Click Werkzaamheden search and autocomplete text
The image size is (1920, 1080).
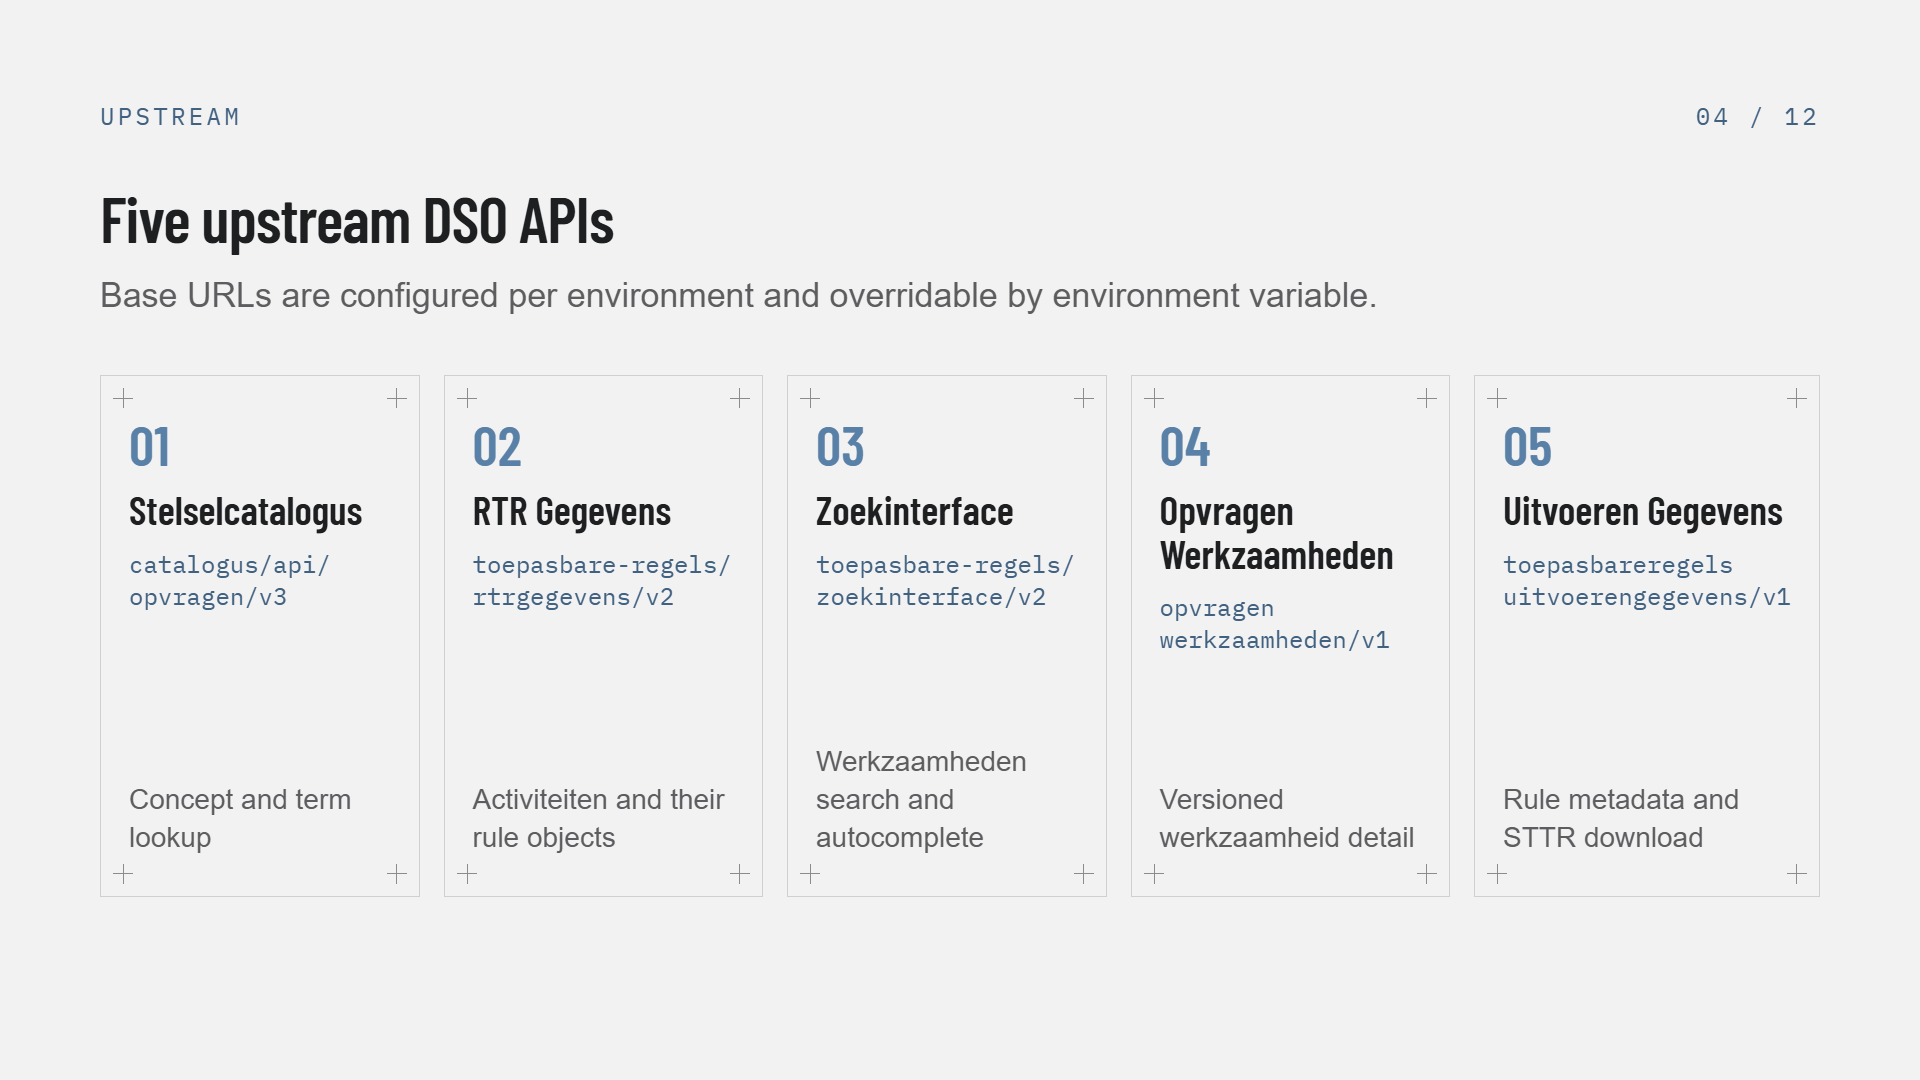coord(921,799)
